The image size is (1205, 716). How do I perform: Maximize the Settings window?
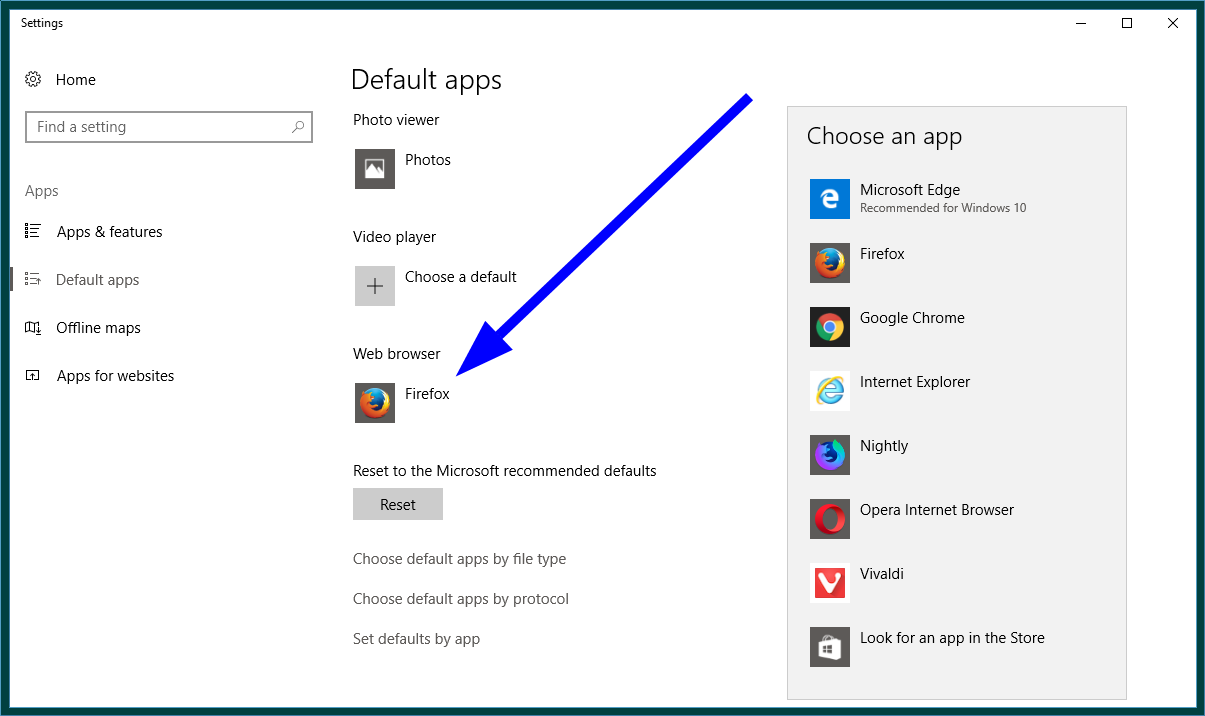click(1127, 23)
